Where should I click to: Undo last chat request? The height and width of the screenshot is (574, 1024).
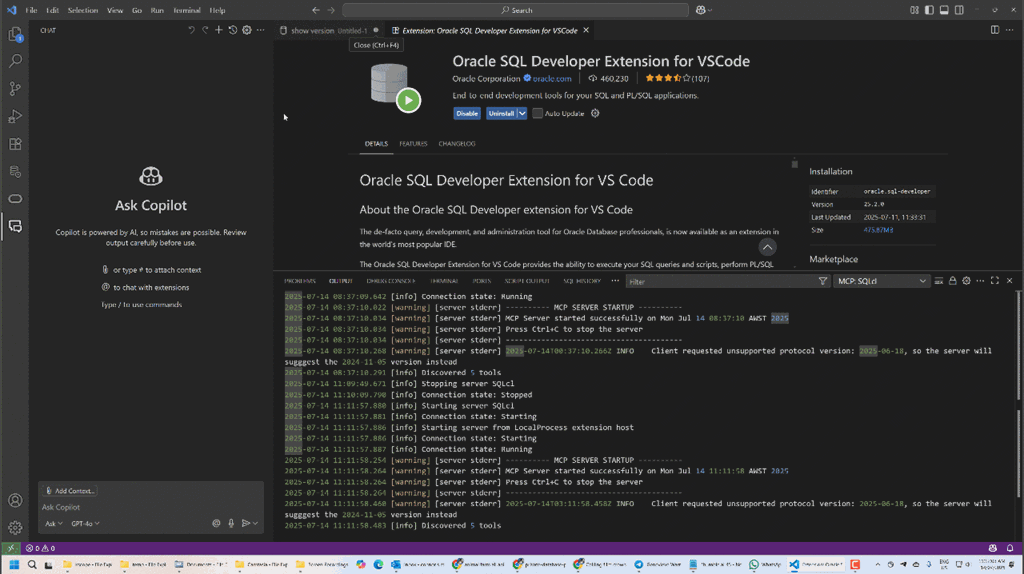[x=191, y=30]
